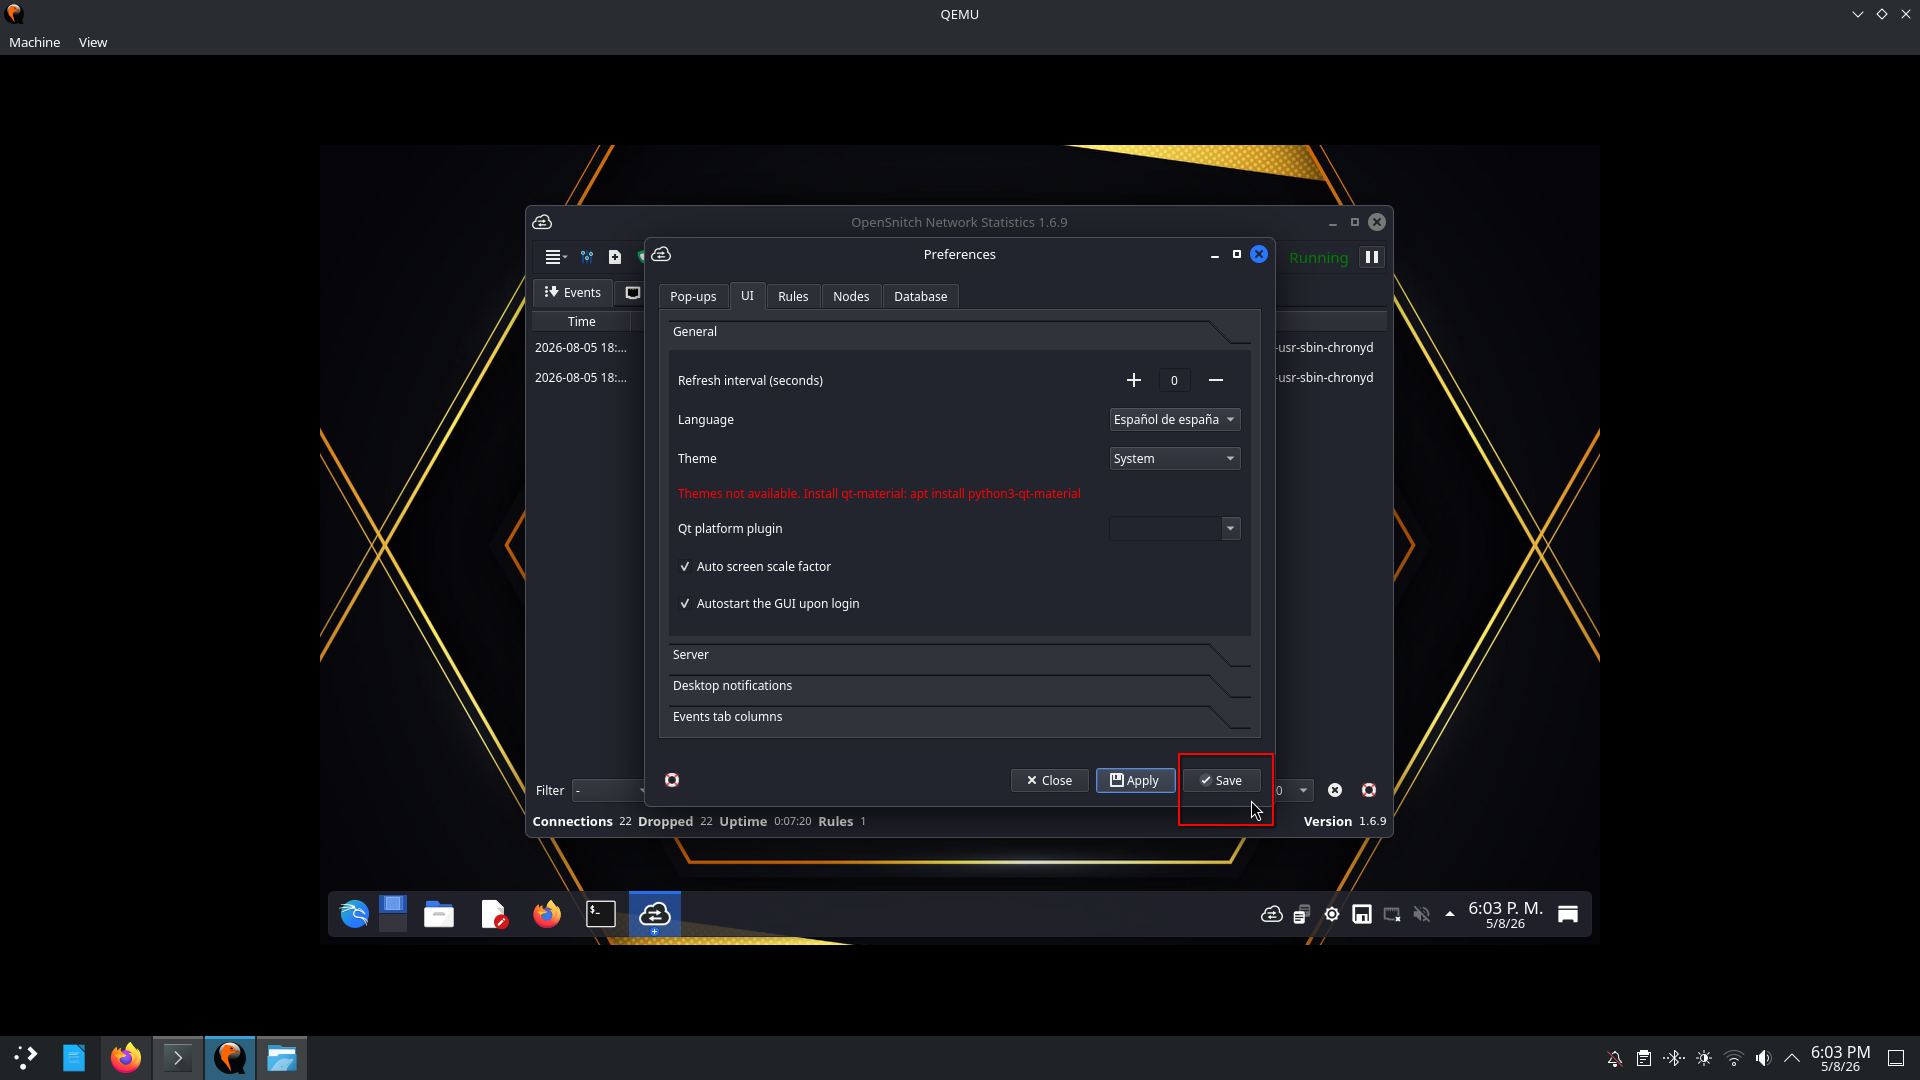The width and height of the screenshot is (1920, 1080).
Task: Expand the Events tab columns section
Action: (x=958, y=717)
